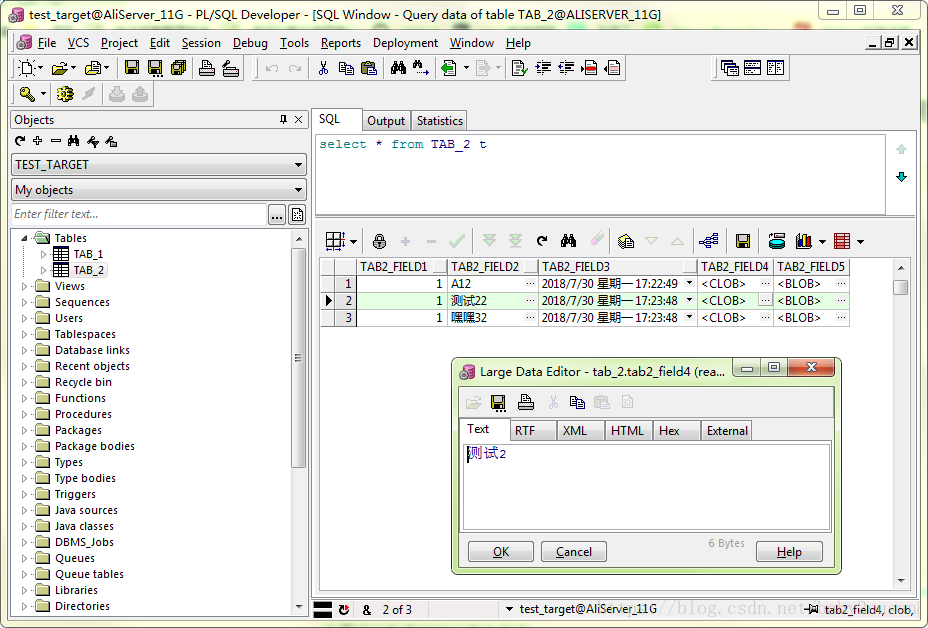Collapse the Tables tree folder
This screenshot has width=928, height=628.
tap(25, 238)
